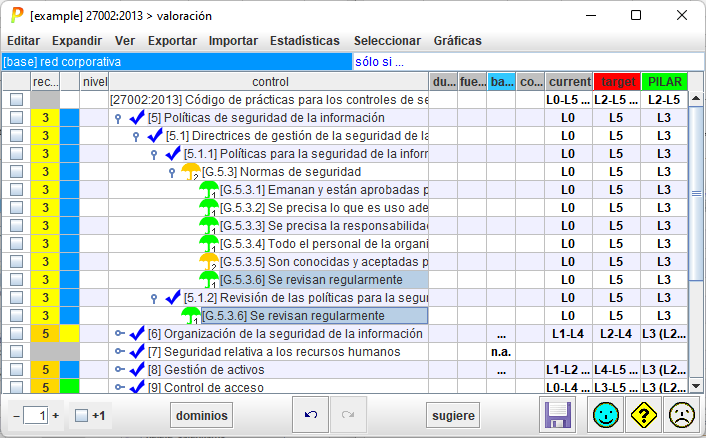The width and height of the screenshot is (706, 438).
Task: Open the Estadísticas menu
Action: 305,41
